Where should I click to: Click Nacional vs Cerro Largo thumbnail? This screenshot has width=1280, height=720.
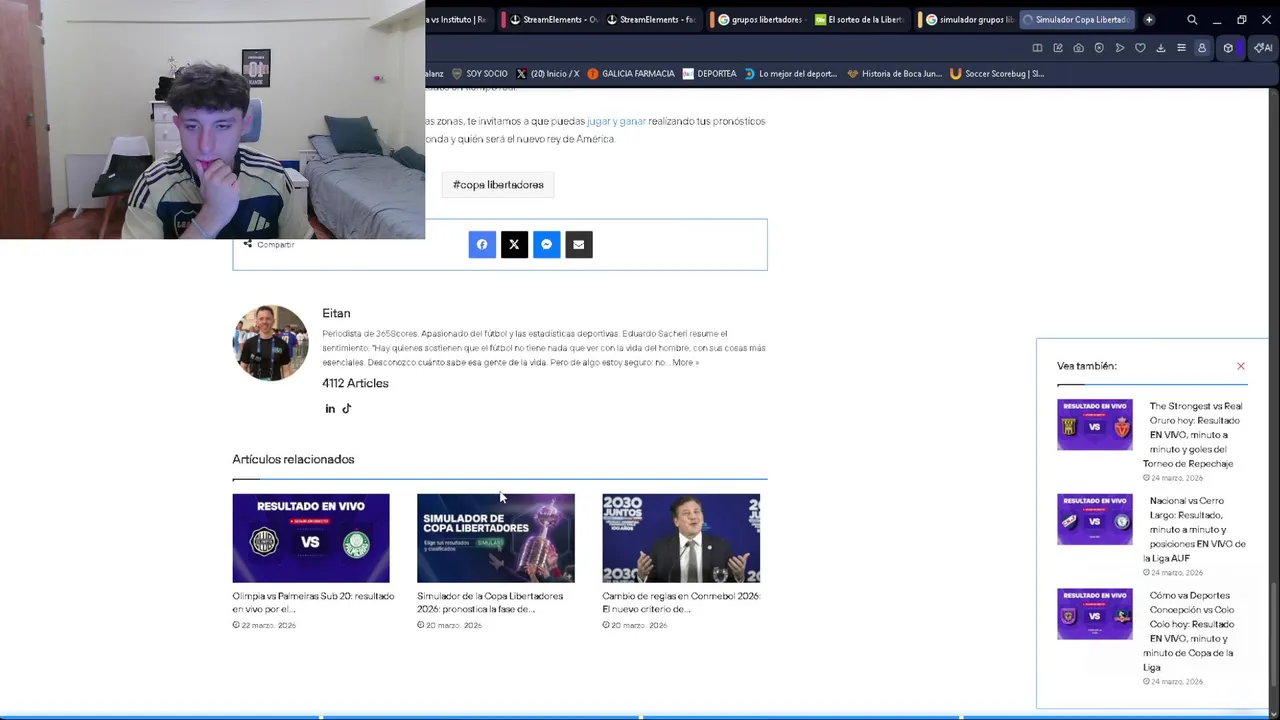click(x=1095, y=520)
